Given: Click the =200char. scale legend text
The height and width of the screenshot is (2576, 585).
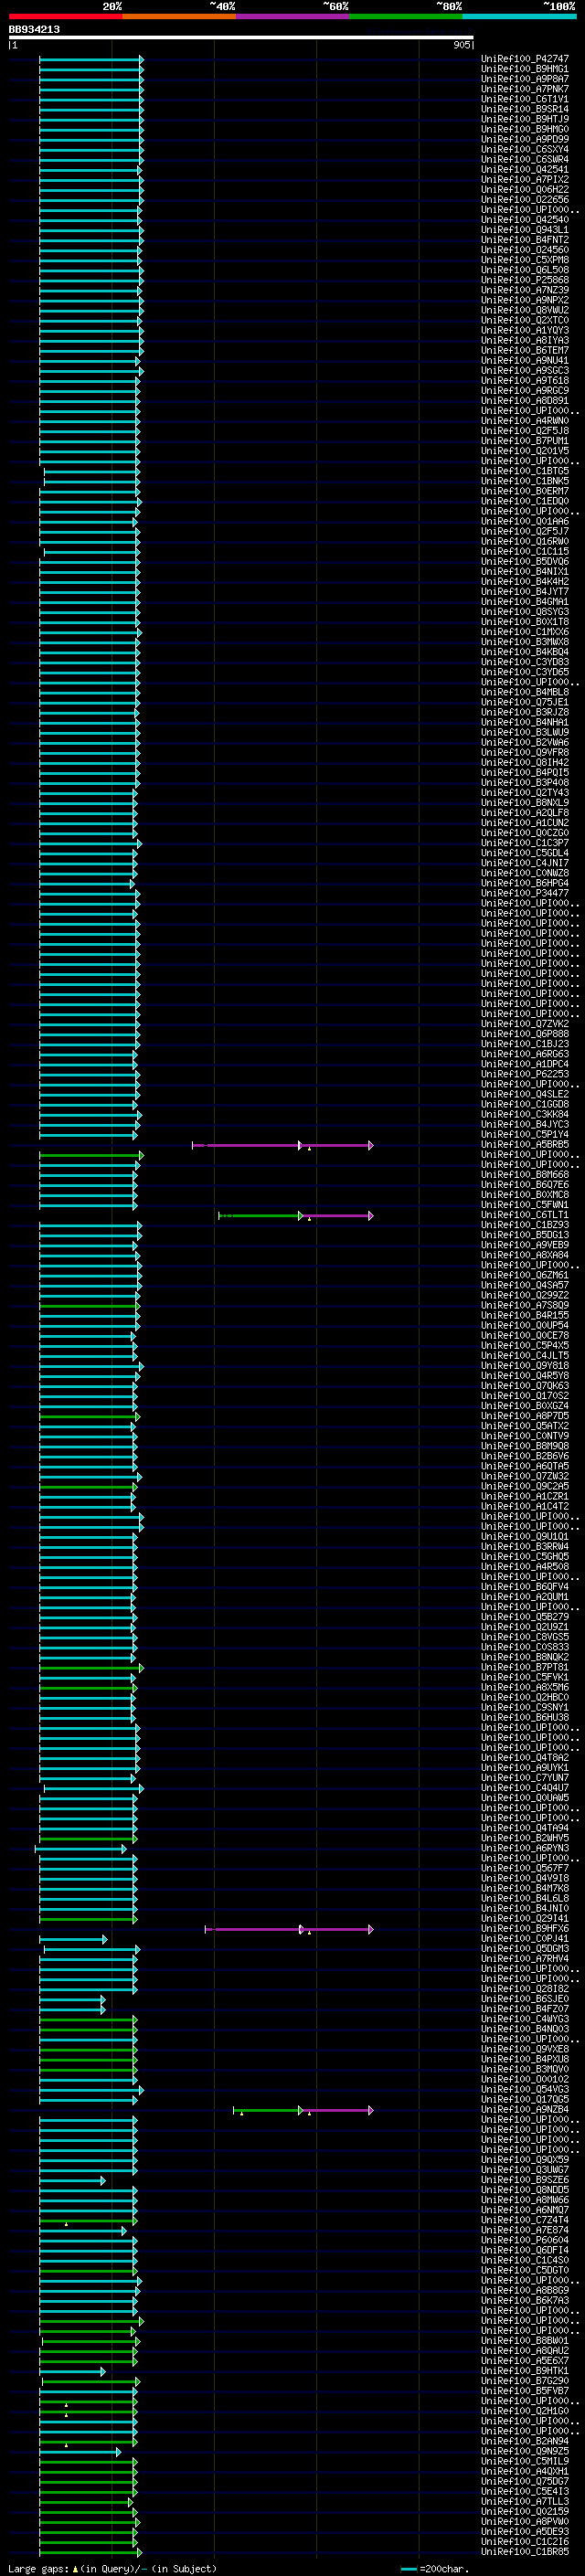Looking at the screenshot, I should [444, 2569].
